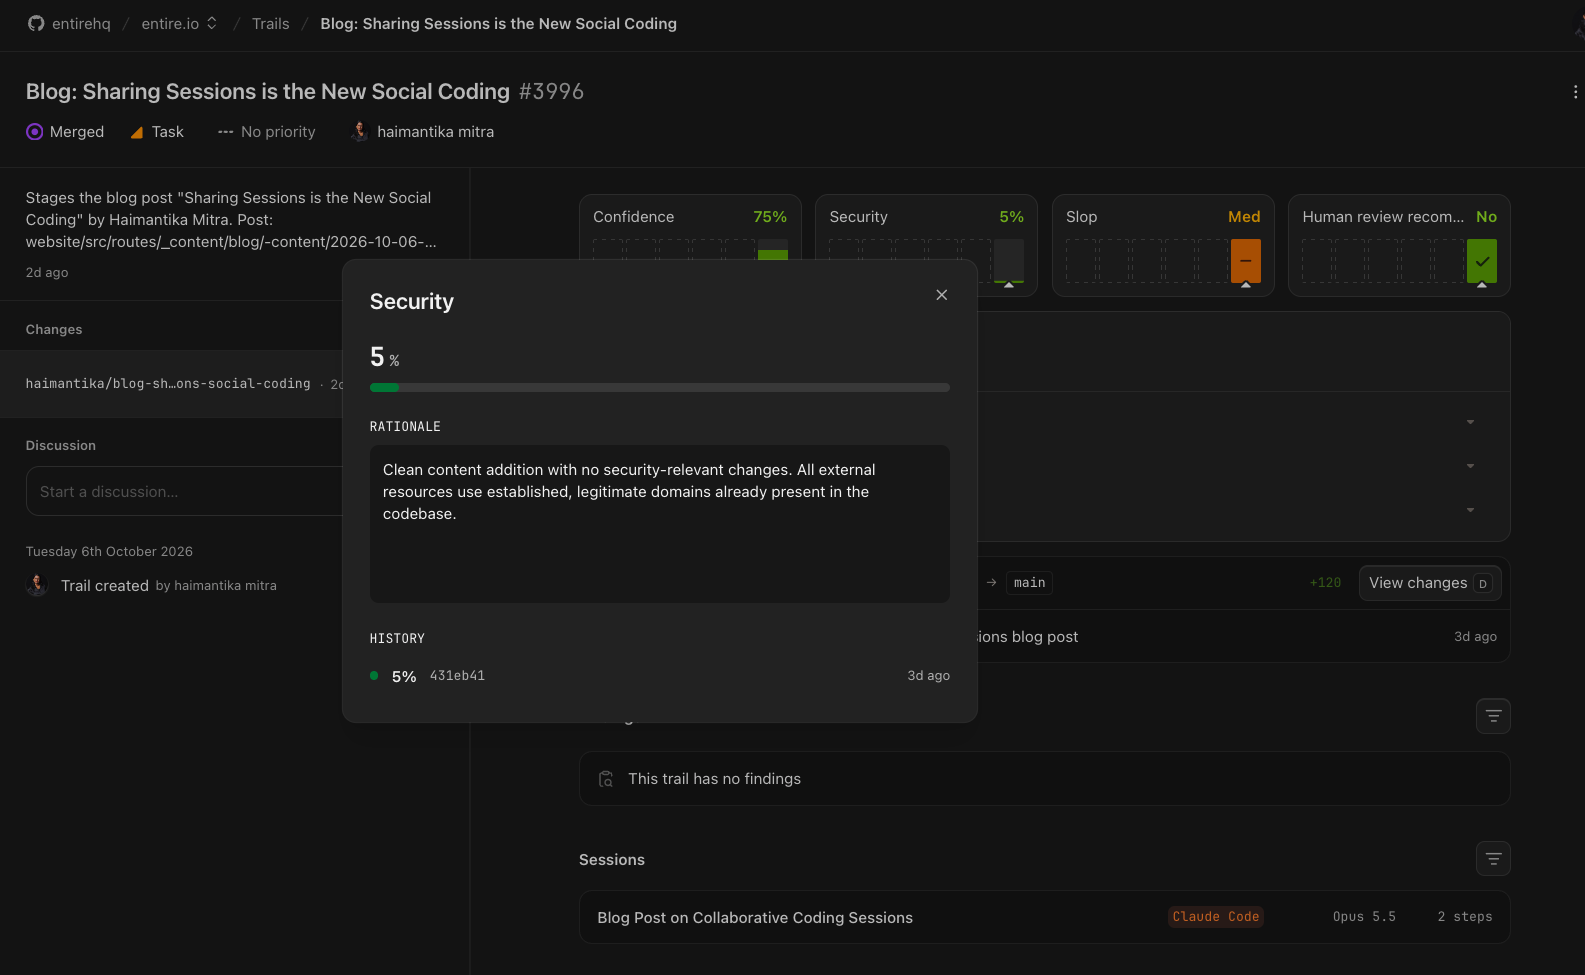Expand the middle collapsed row chevron in the right panel
Viewport: 1585px width, 975px height.
click(x=1470, y=466)
